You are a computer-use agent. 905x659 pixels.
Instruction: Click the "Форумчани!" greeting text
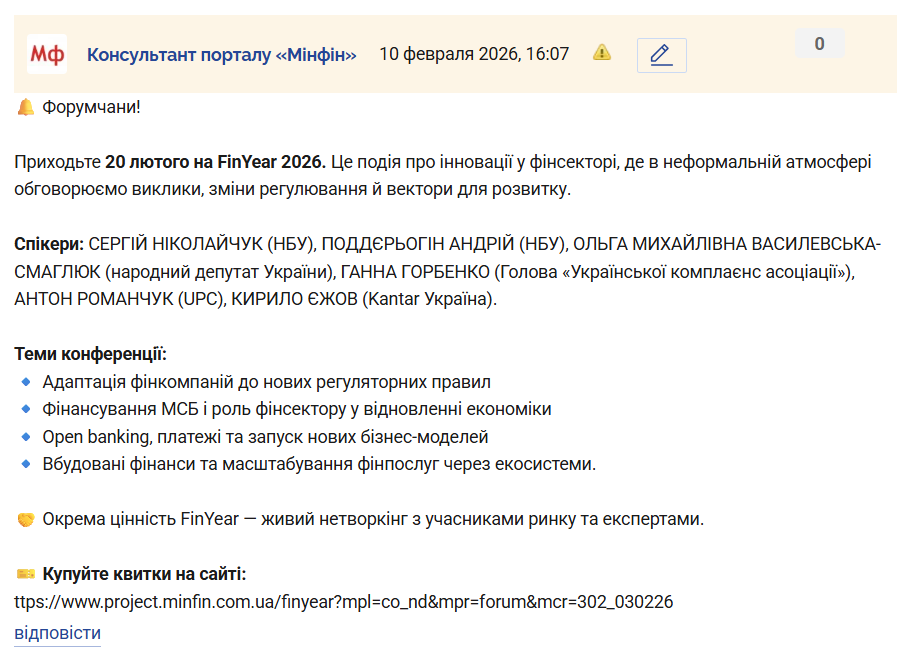pos(92,107)
